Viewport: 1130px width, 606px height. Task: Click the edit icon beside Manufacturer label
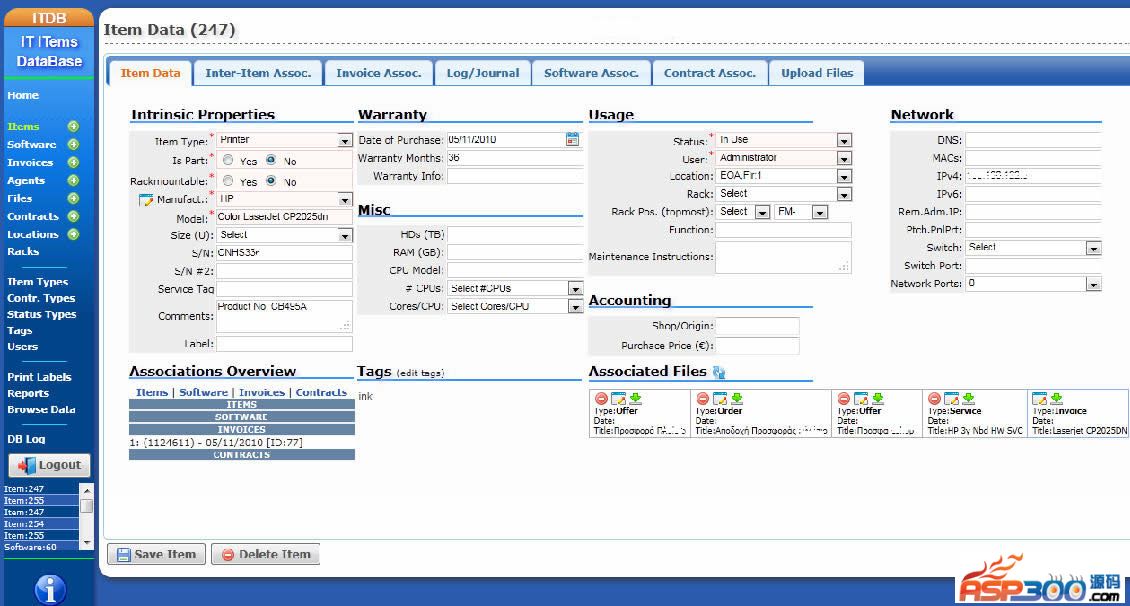tap(145, 200)
